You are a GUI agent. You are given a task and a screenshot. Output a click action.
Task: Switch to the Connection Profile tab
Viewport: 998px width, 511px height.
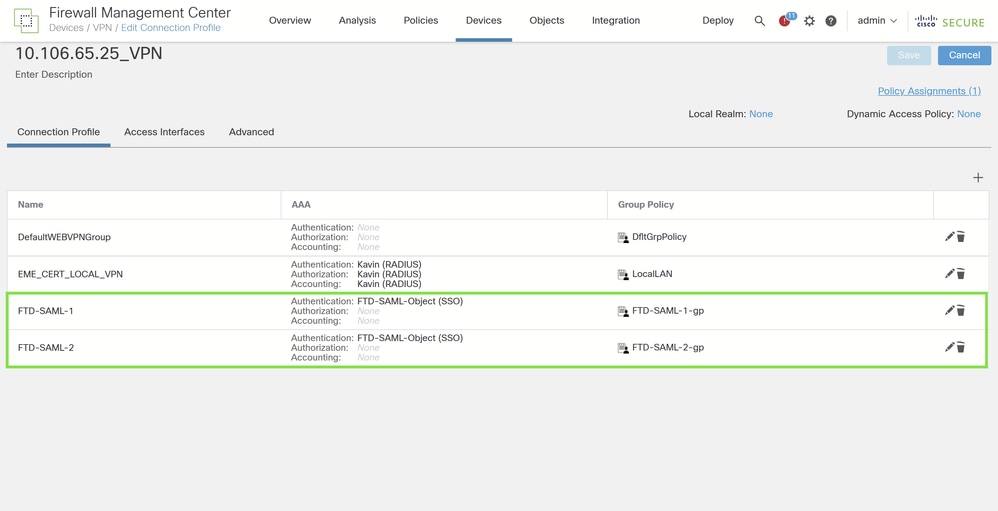(x=59, y=132)
